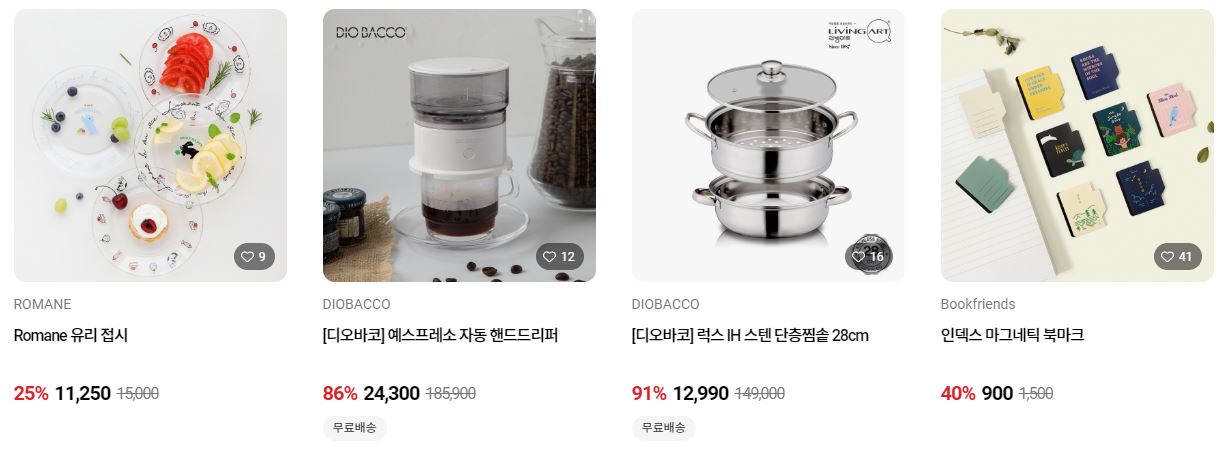Visit the Bookfriends brand page
The width and height of the screenshot is (1223, 451).
click(978, 304)
